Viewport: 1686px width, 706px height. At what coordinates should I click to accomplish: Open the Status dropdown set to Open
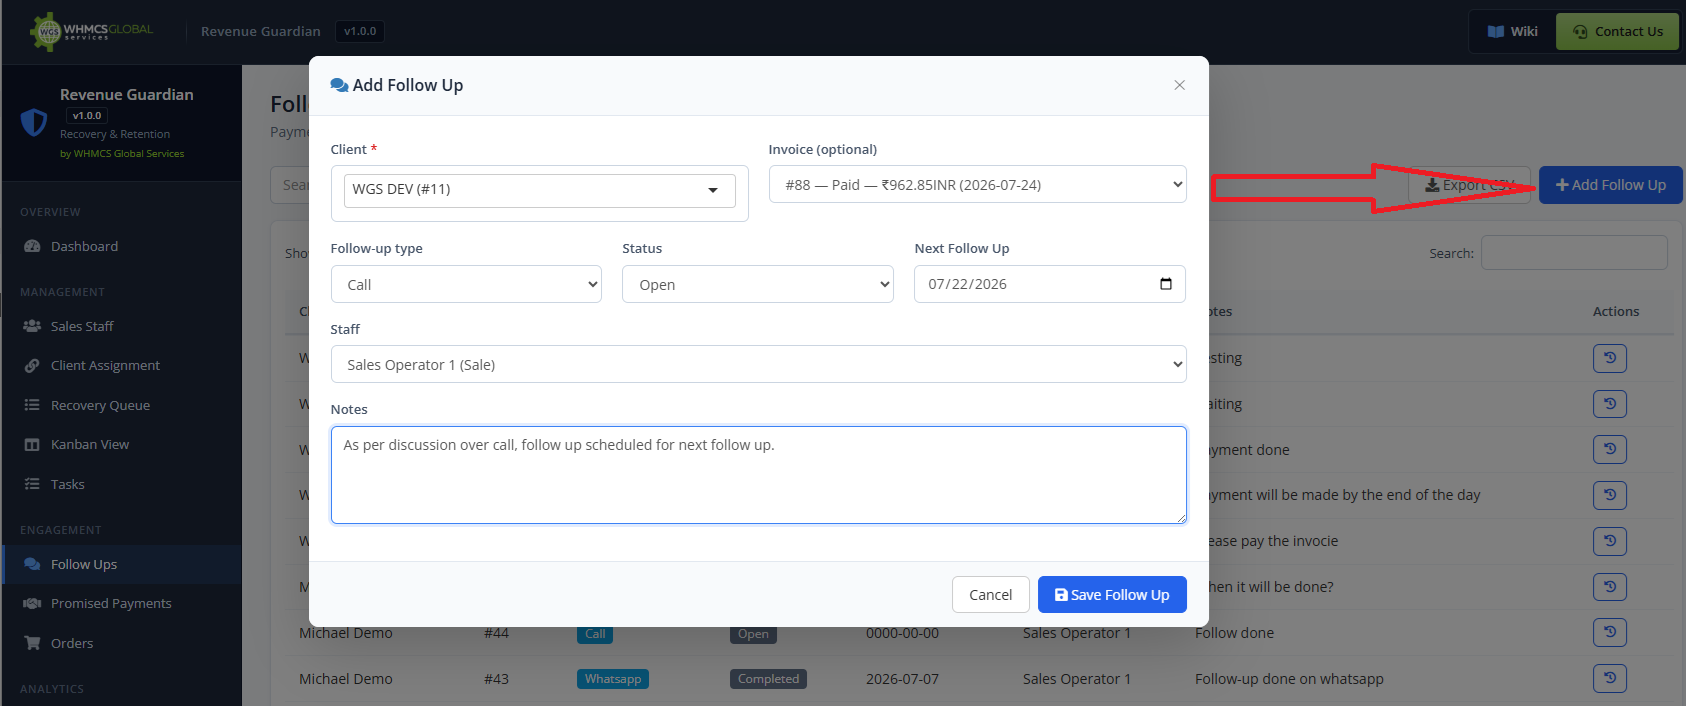pyautogui.click(x=758, y=284)
